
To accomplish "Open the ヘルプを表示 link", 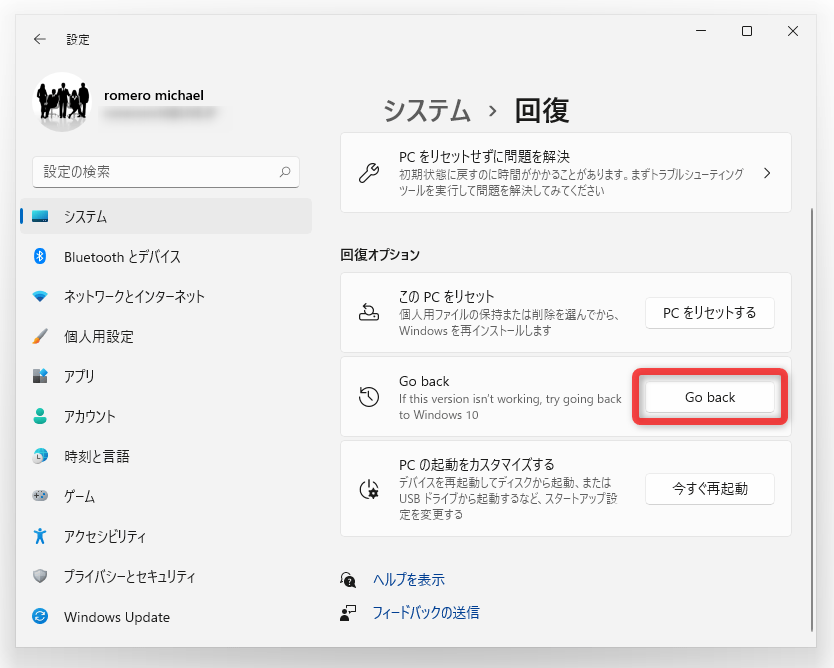I will 408,580.
